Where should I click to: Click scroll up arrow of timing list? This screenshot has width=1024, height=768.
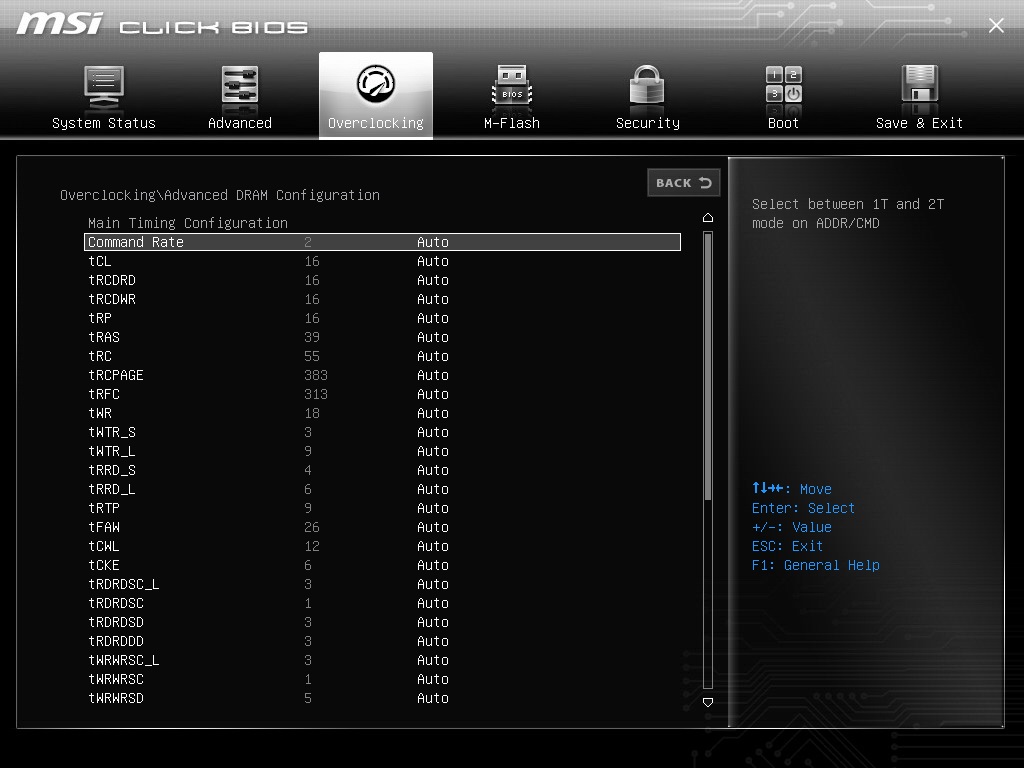pos(708,217)
